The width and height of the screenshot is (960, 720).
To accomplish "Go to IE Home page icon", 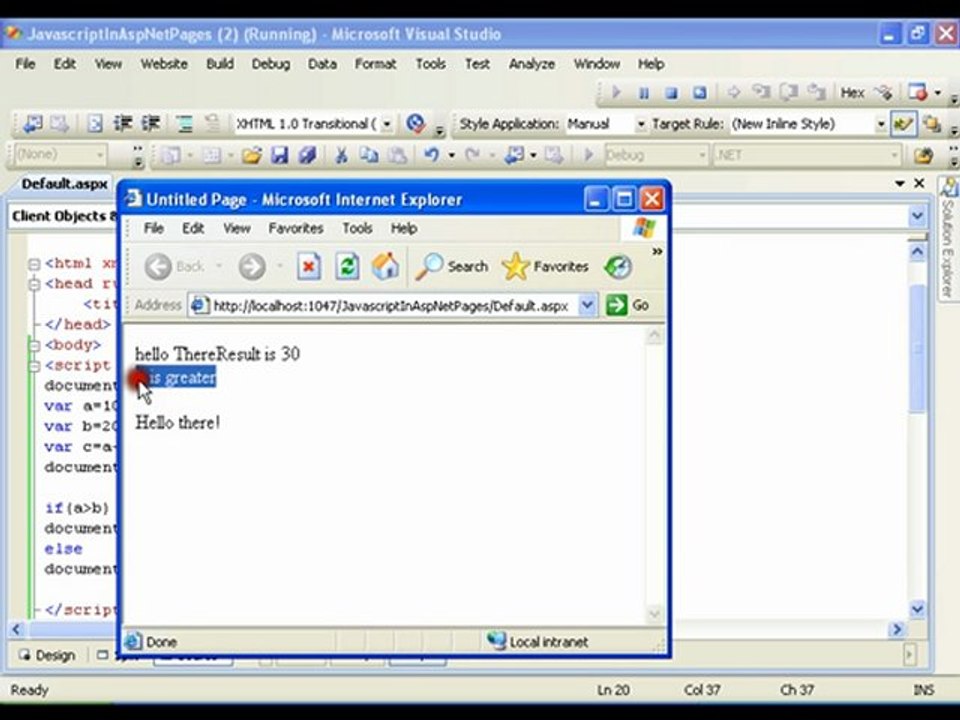I will 385,266.
